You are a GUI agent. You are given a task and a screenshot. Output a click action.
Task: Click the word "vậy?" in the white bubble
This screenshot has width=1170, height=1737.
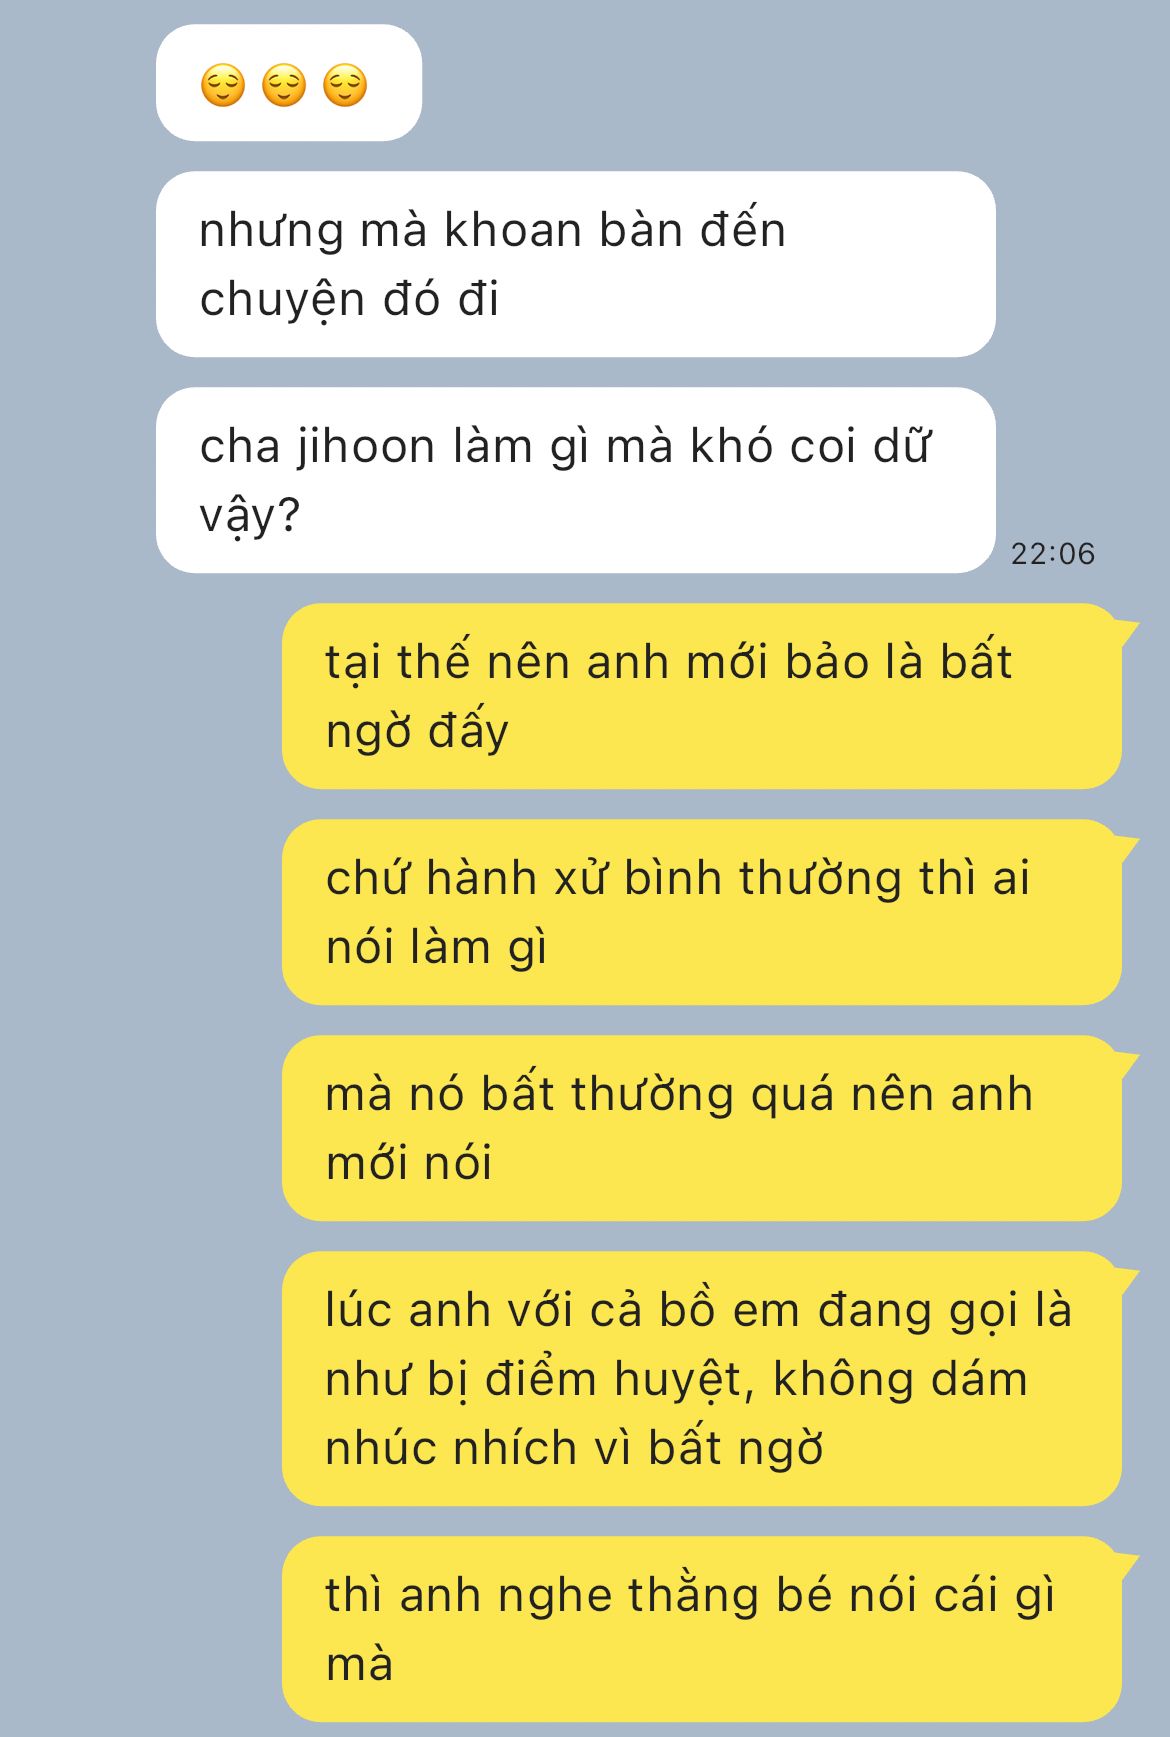(250, 517)
